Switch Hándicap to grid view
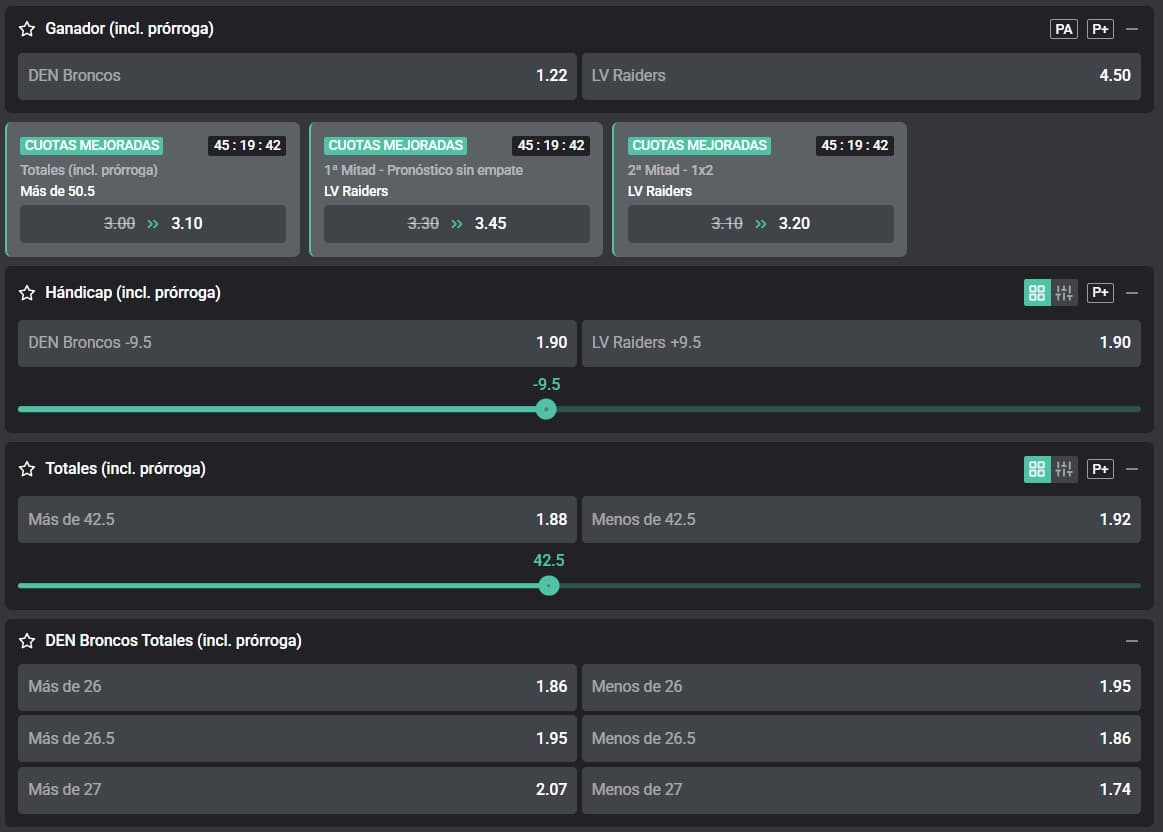This screenshot has width=1163, height=832. click(1037, 293)
